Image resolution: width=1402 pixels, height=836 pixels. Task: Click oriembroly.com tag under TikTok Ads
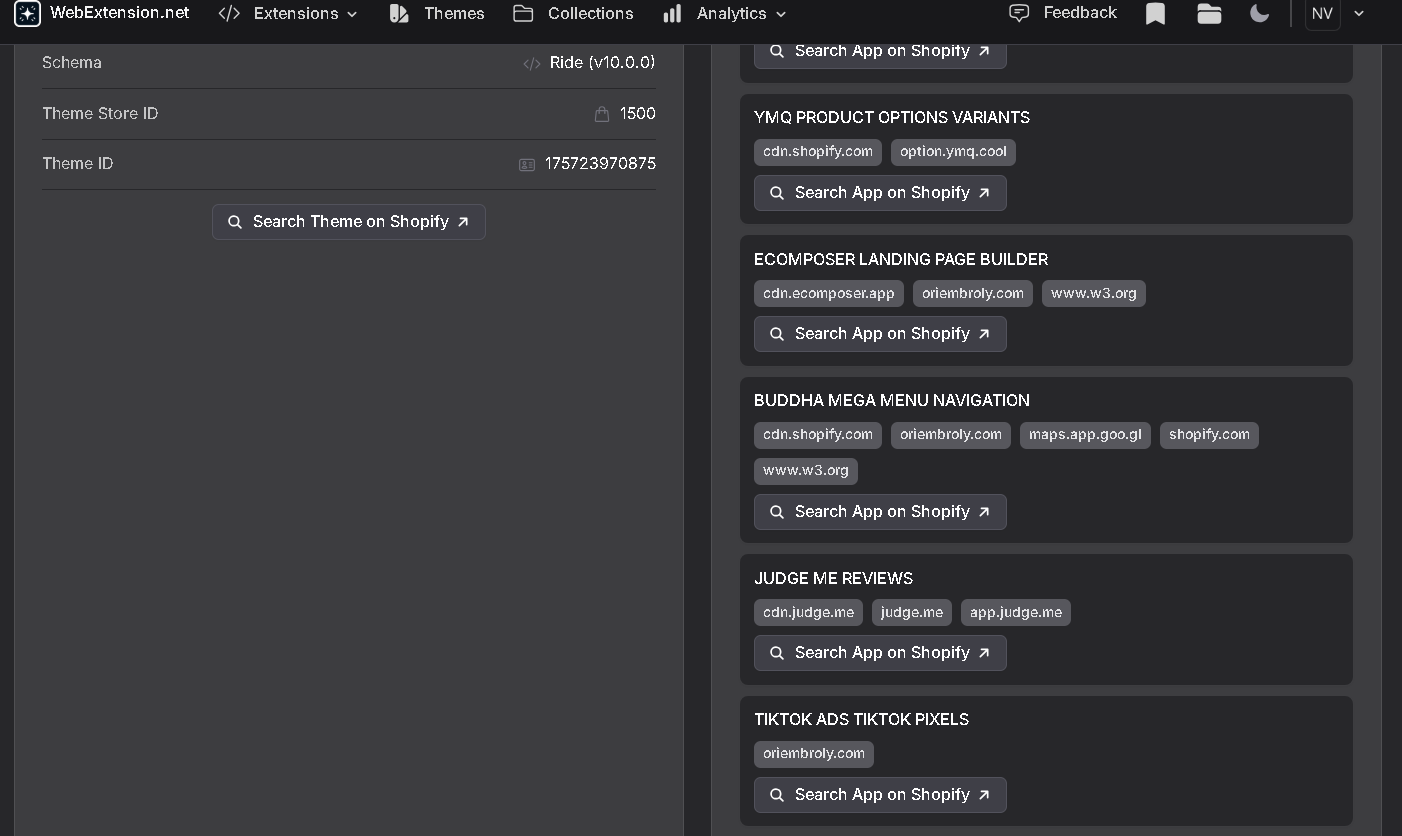814,754
